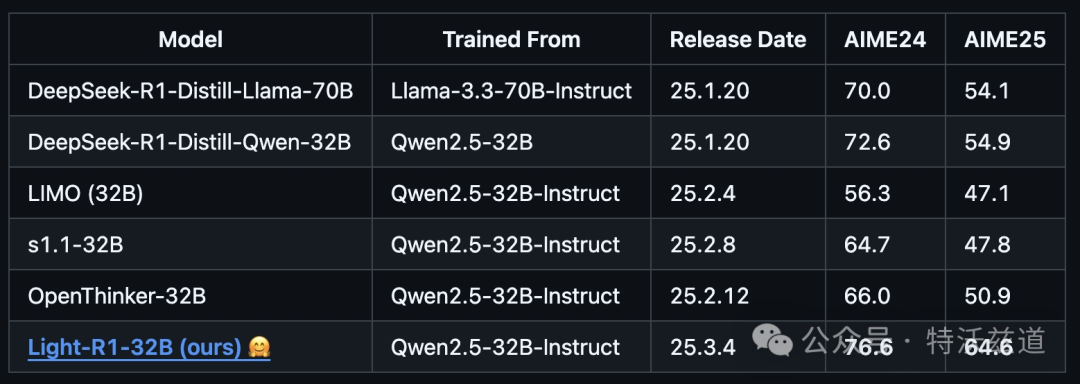Open the Light-R1-32B (ours) link

136,348
